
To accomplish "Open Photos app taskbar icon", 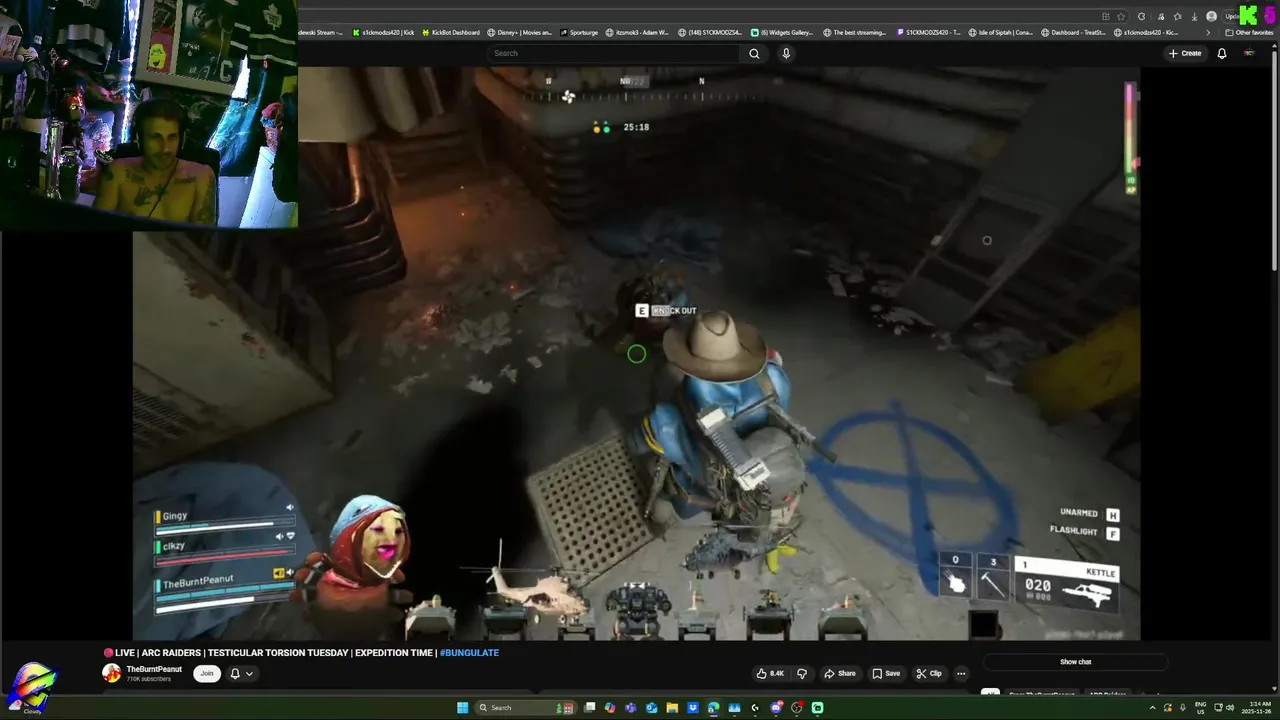I will coord(735,708).
